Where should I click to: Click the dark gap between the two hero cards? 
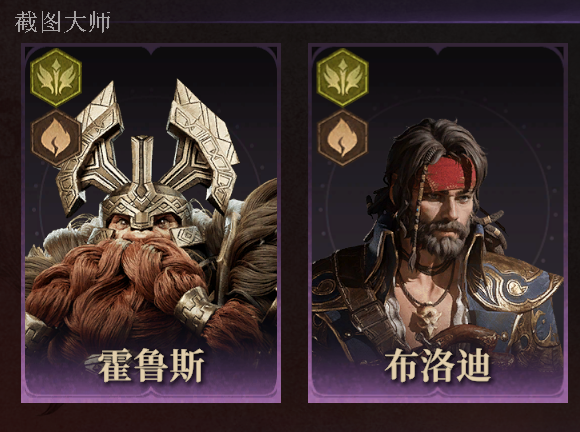click(x=294, y=222)
